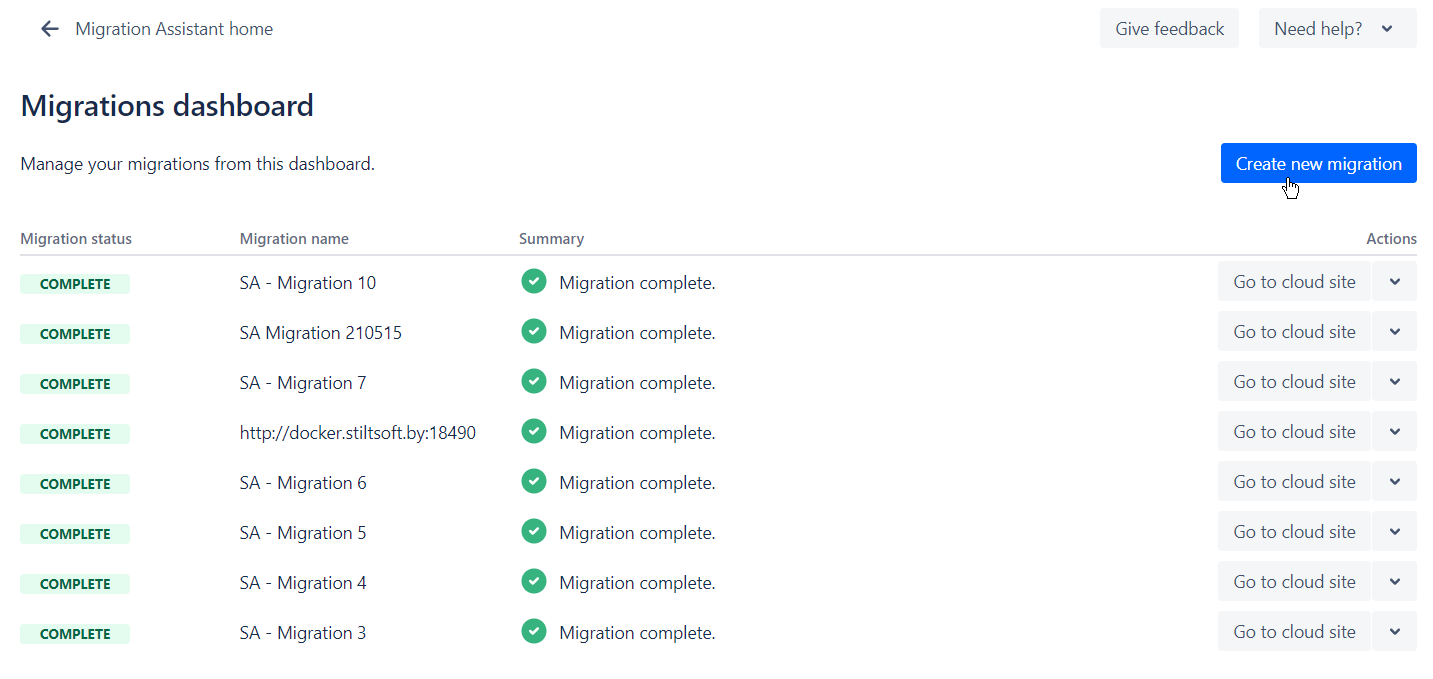Screen dimensions: 1433x679
Task: Expand actions chevron for SA - Migration 3
Action: point(1394,632)
